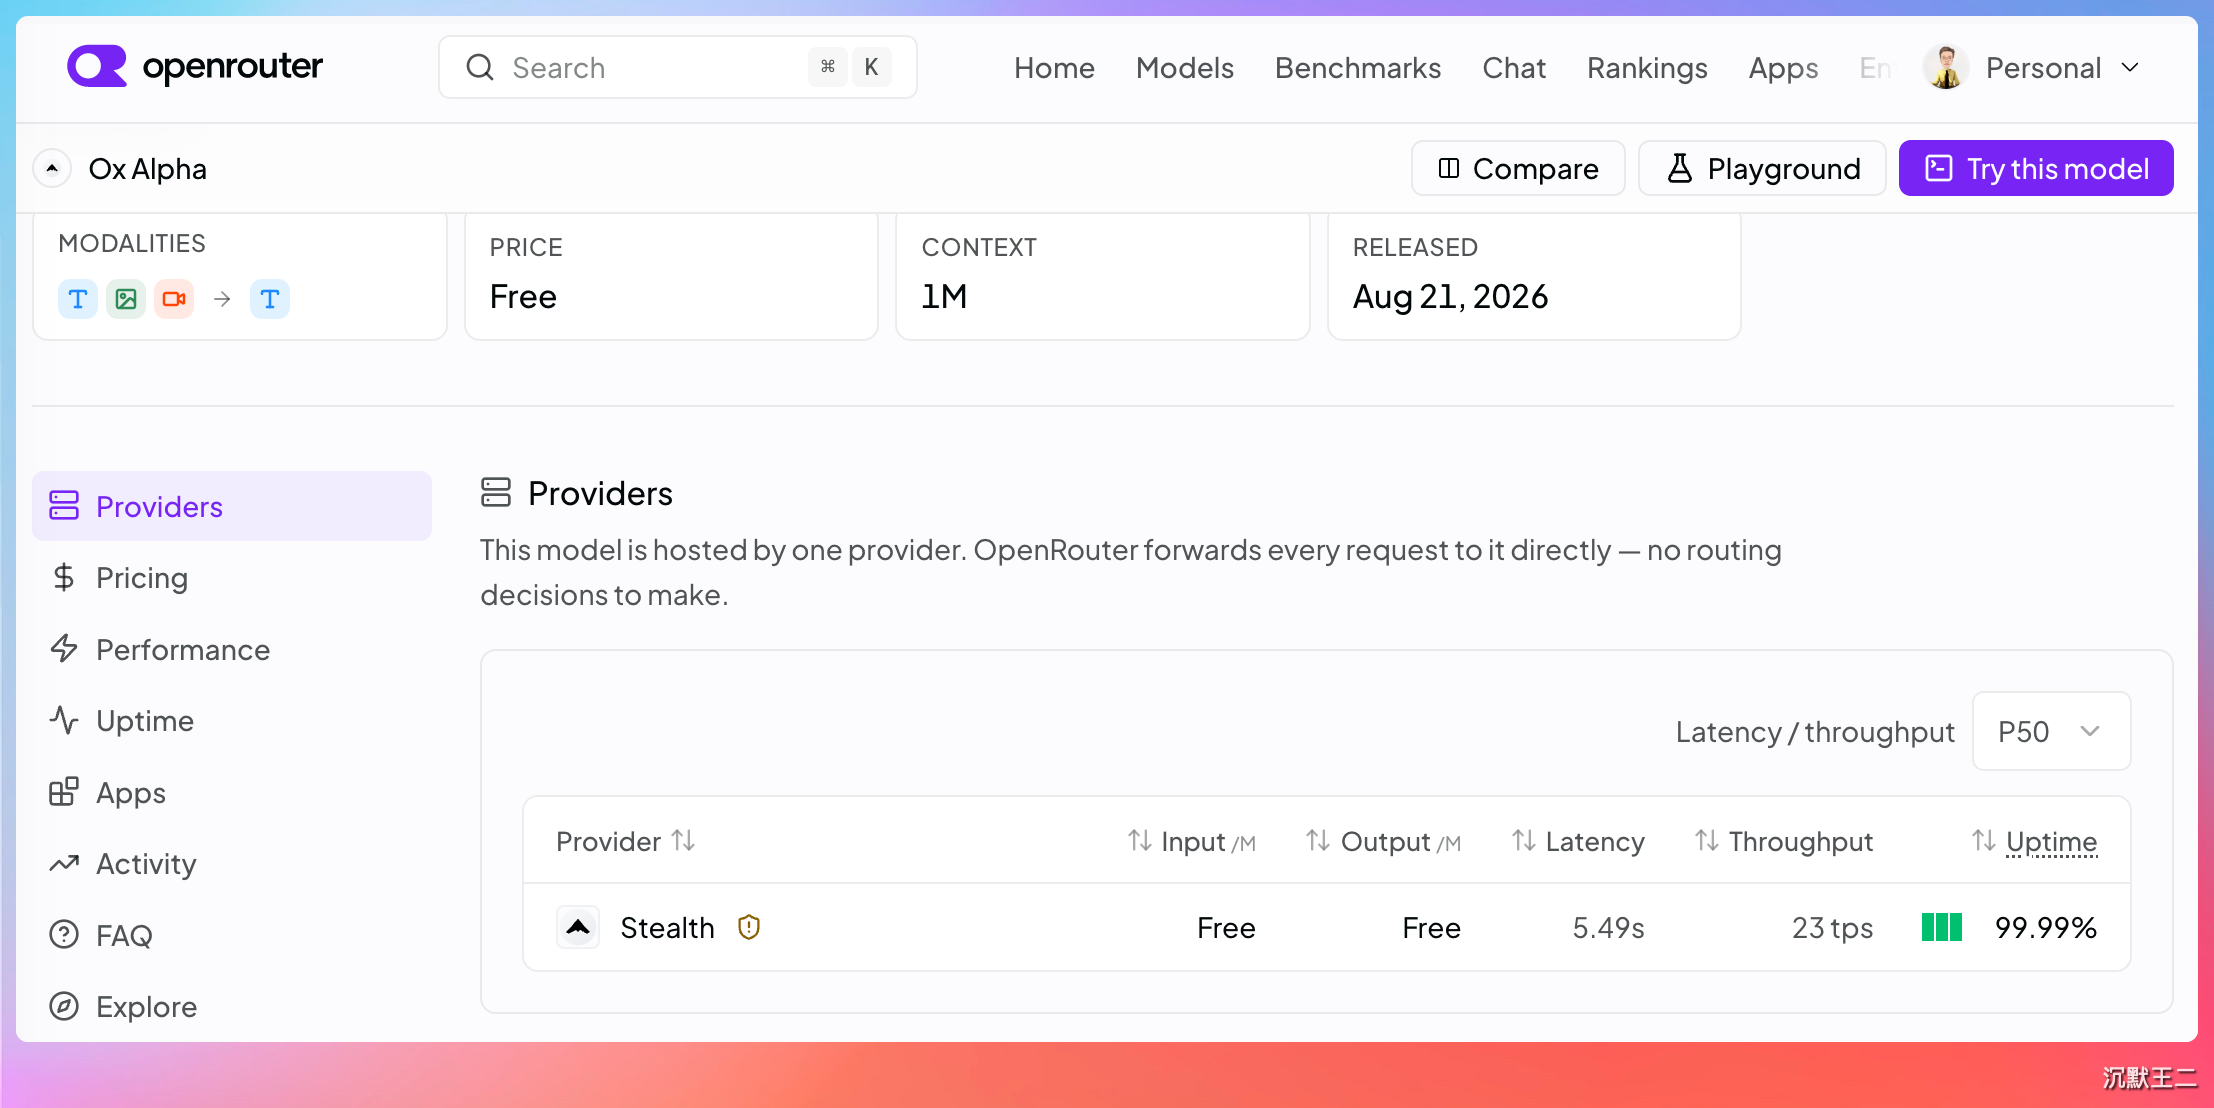This screenshot has height=1108, width=2214.
Task: Click the openrouter wordmark link
Action: [233, 66]
